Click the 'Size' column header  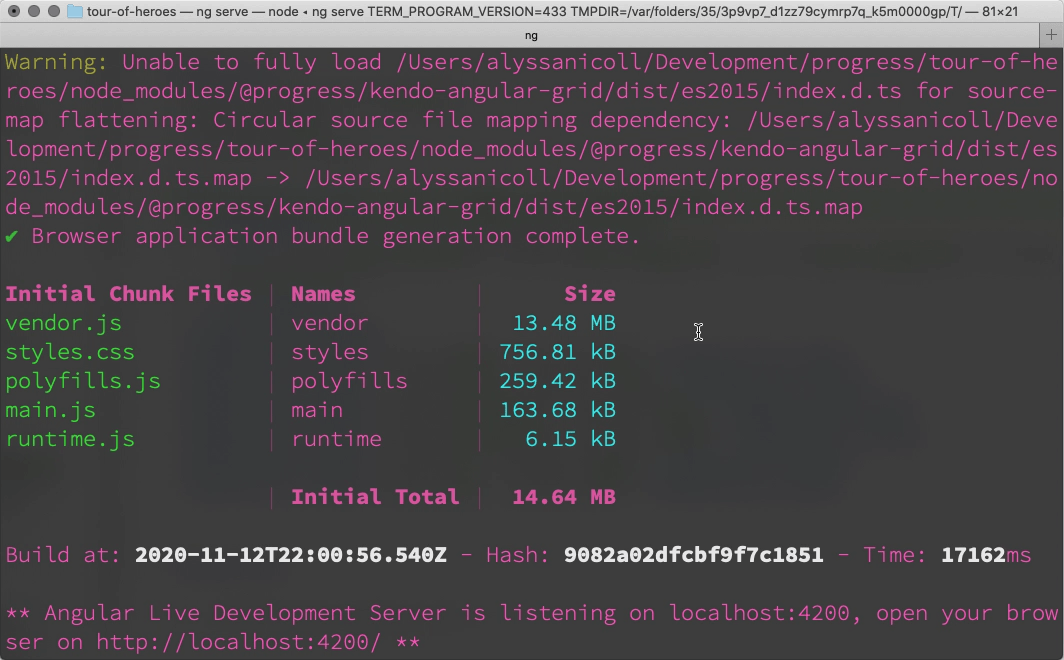click(590, 294)
